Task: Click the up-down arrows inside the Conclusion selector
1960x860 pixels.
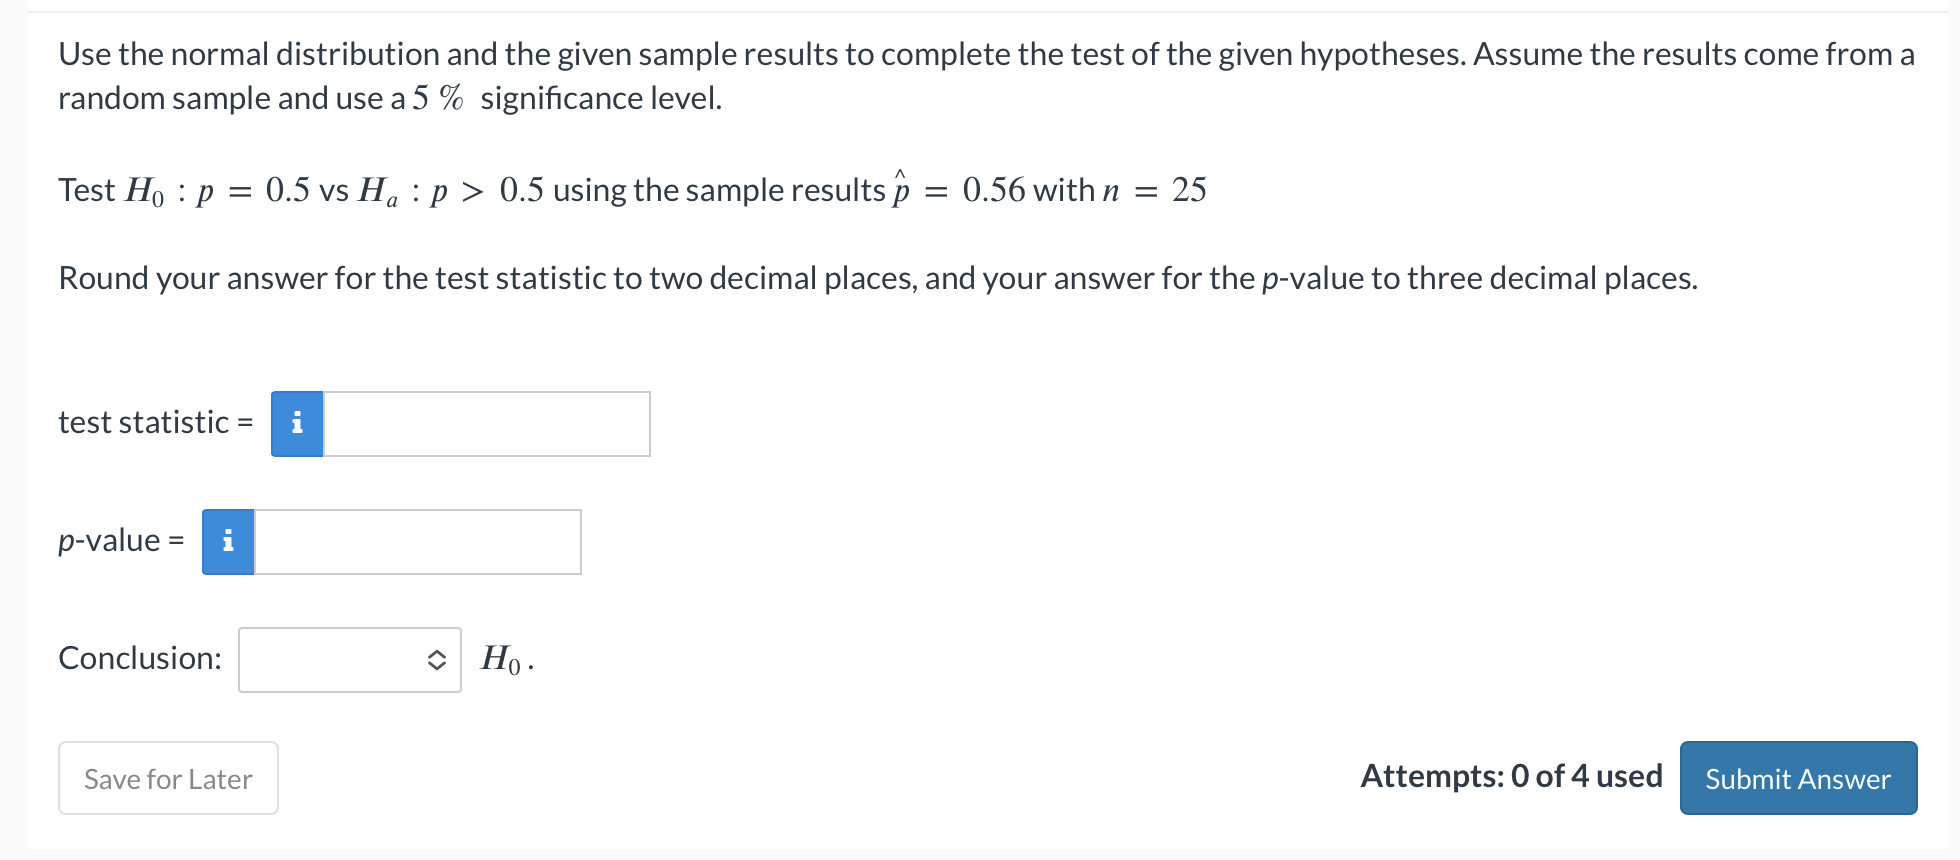Action: click(436, 659)
